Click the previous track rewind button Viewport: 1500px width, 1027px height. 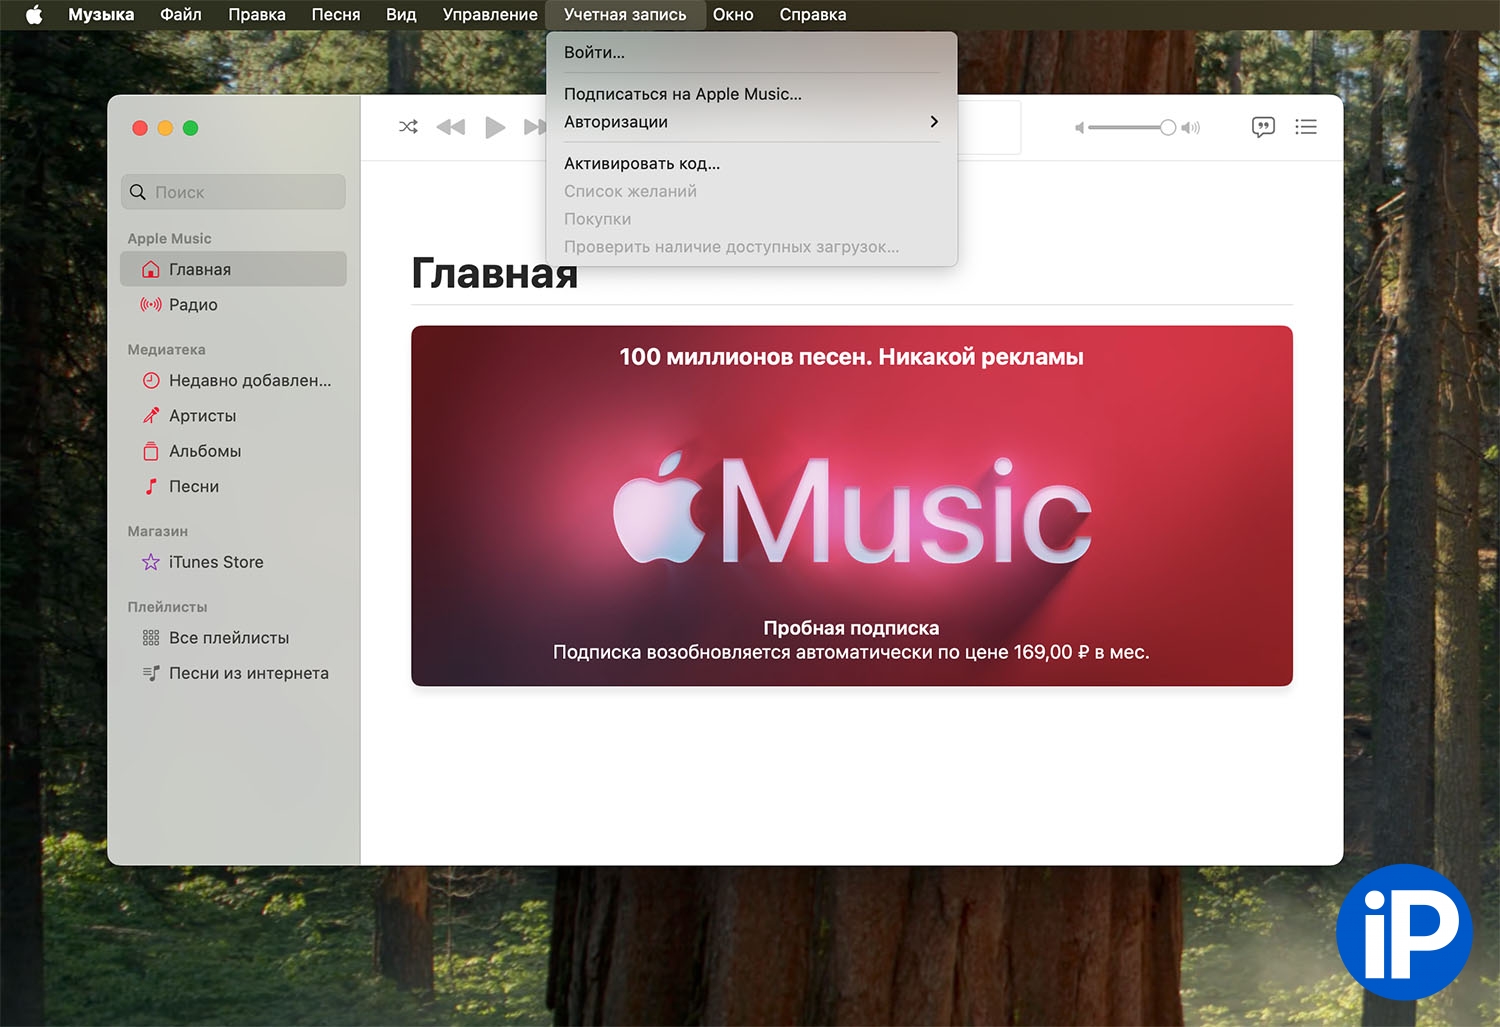pyautogui.click(x=451, y=127)
